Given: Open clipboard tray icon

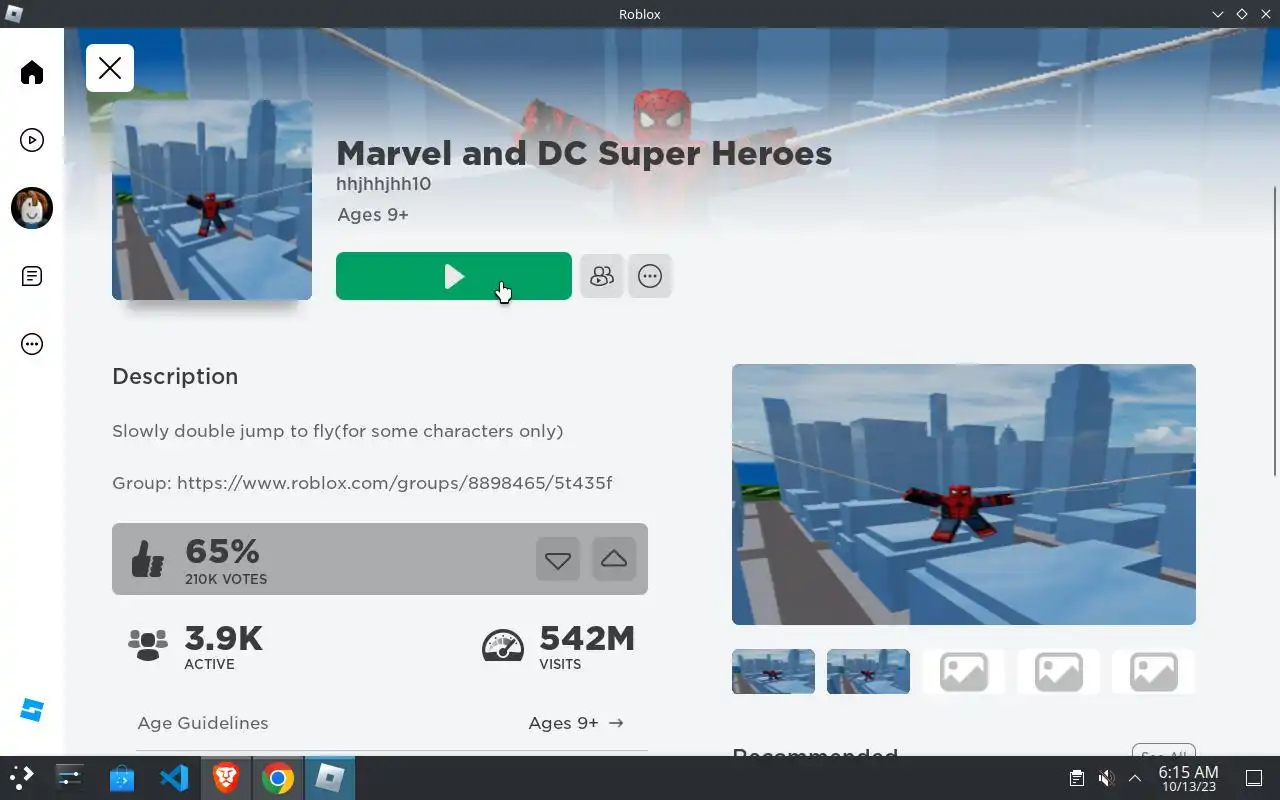Looking at the screenshot, I should click(x=1076, y=777).
